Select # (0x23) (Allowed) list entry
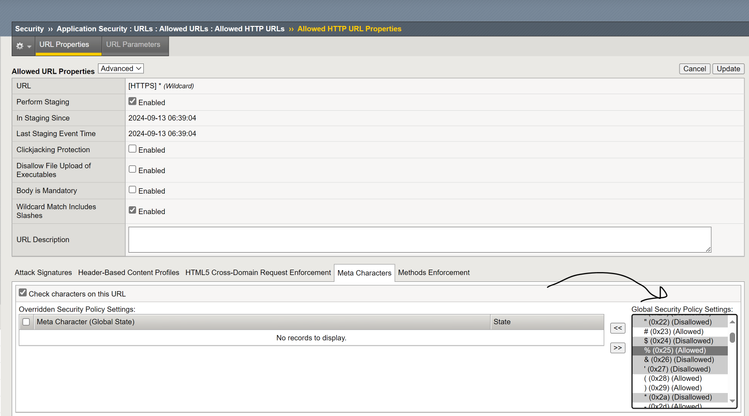The height and width of the screenshot is (416, 749). tap(680, 331)
